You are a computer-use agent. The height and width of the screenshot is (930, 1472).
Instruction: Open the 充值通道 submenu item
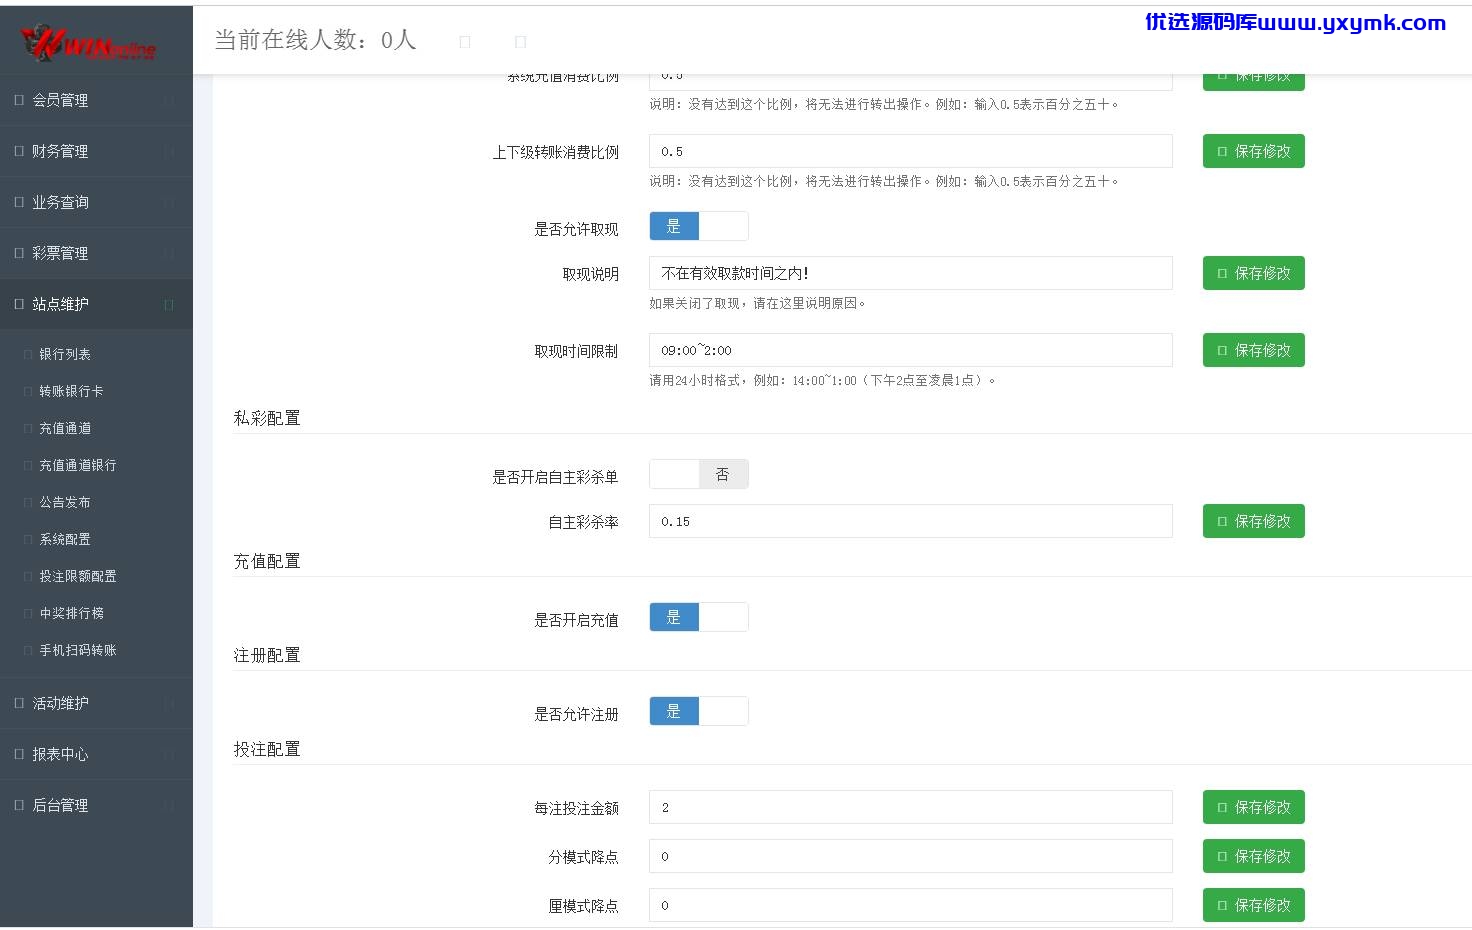click(x=65, y=428)
